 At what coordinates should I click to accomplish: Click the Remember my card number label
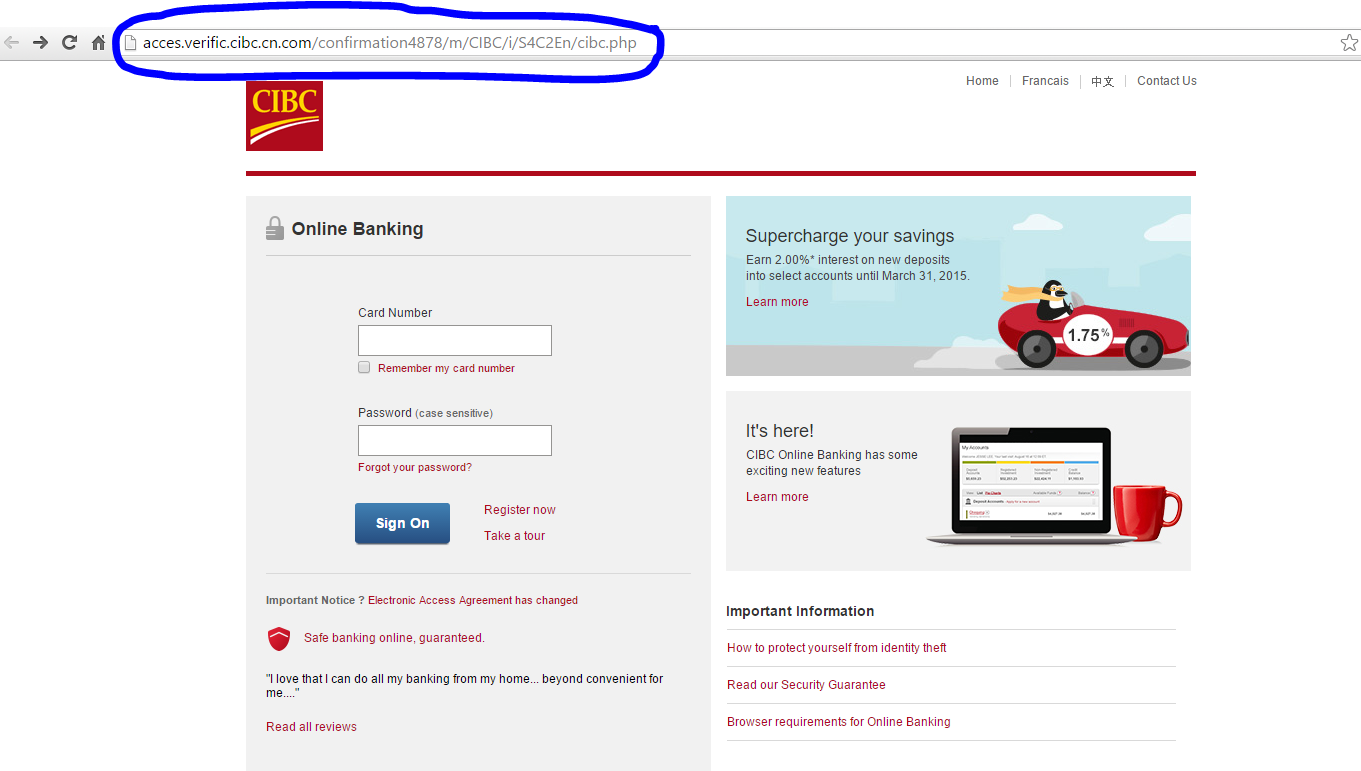[x=446, y=368]
